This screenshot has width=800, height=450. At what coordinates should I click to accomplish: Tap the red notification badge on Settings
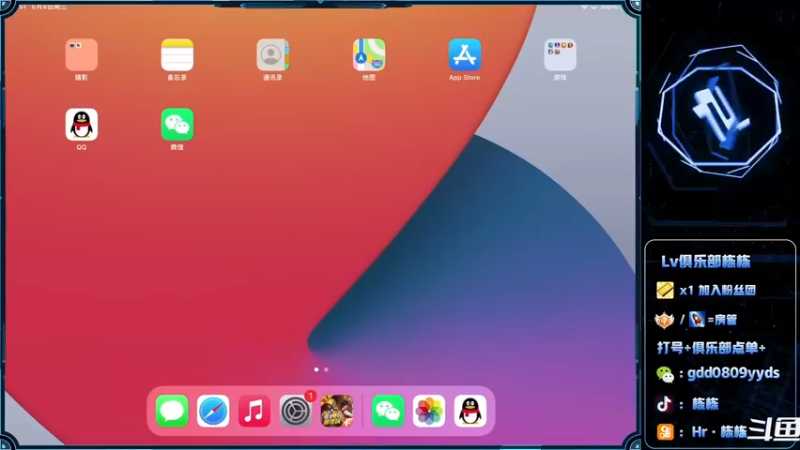tap(310, 395)
